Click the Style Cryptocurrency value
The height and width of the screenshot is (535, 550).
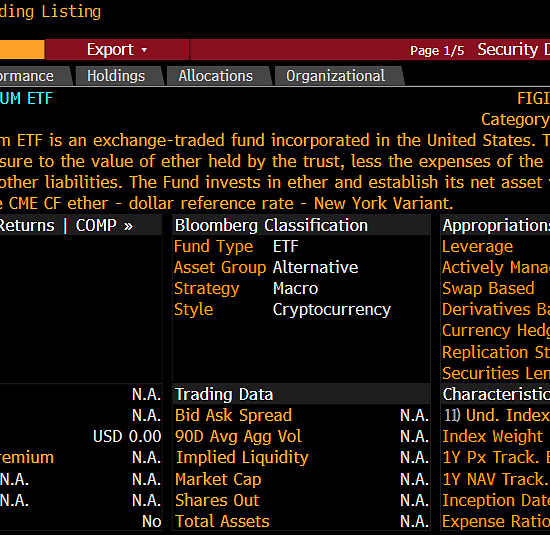pos(332,309)
